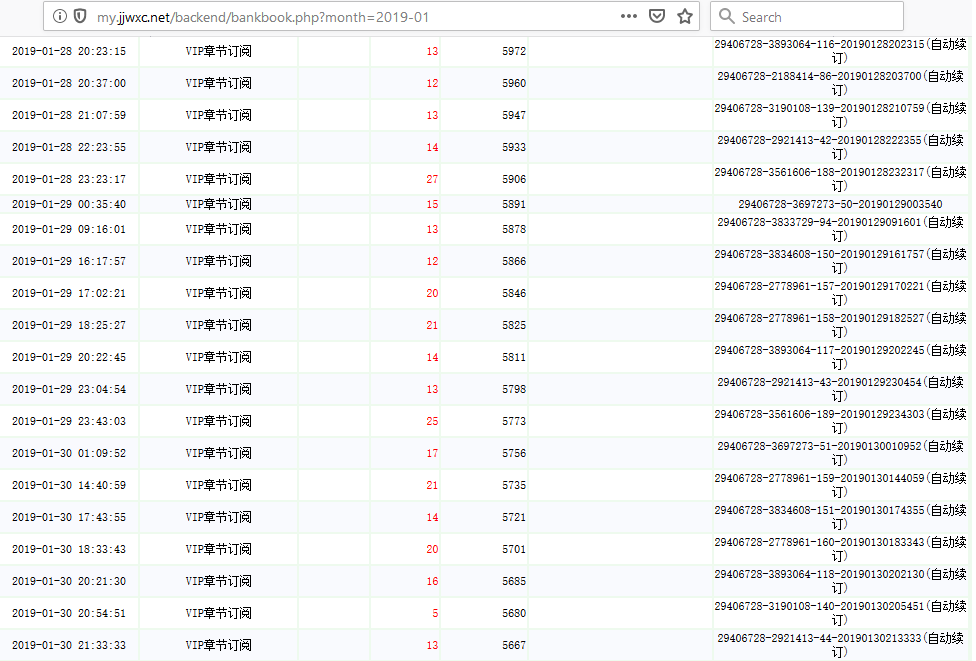Open the tracking protection shield icon
Viewport: 976px width, 661px height.
pos(80,16)
